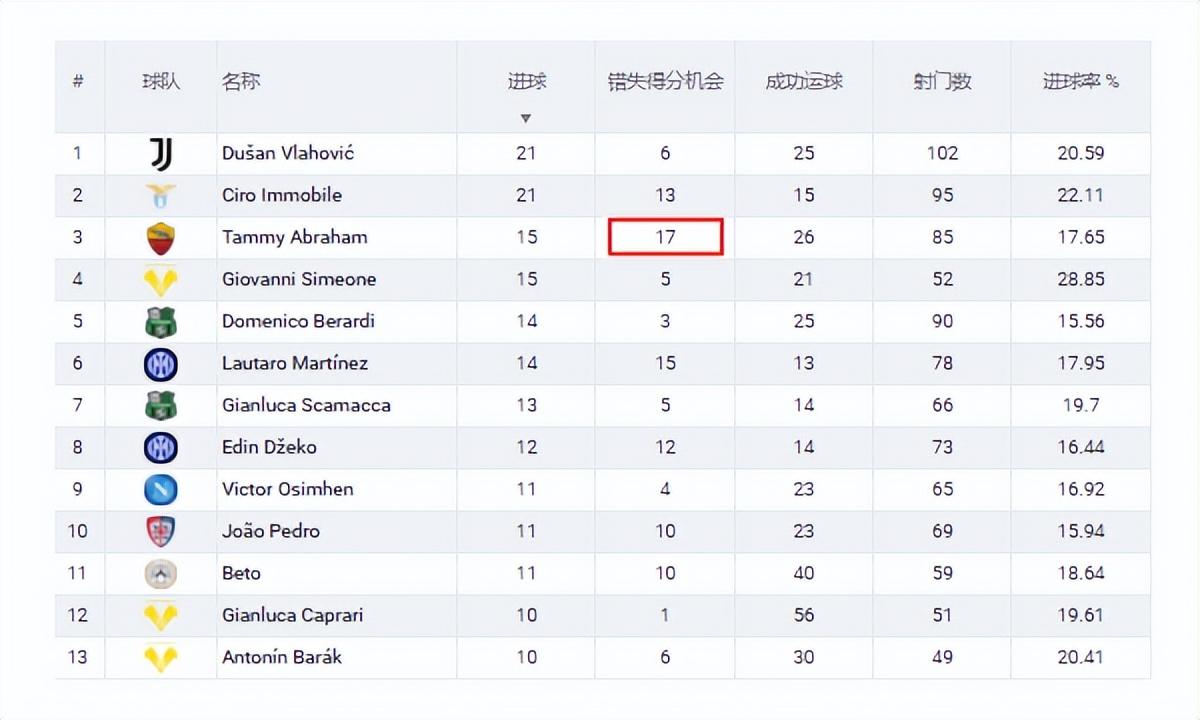Select the Napoli badge for Victor Osimhen

160,489
